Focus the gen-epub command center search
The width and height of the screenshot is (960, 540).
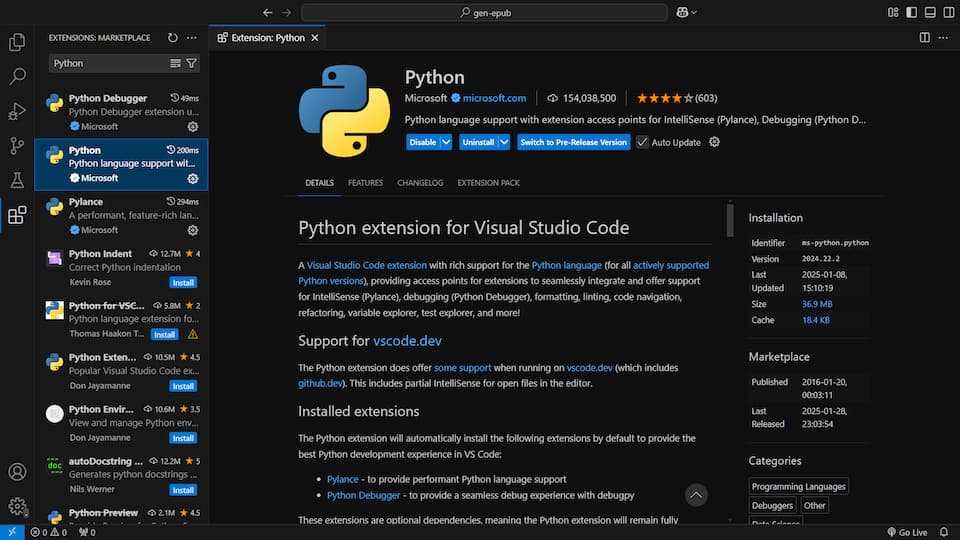click(484, 12)
